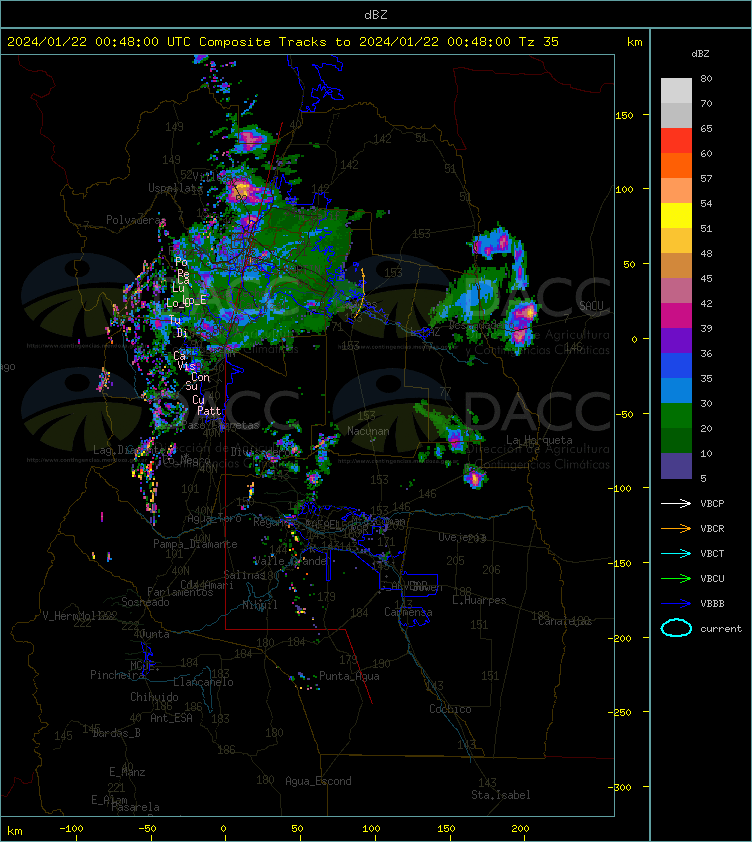This screenshot has height=842, width=752.
Task: Click the 'SACU' place label
Action: click(x=591, y=306)
